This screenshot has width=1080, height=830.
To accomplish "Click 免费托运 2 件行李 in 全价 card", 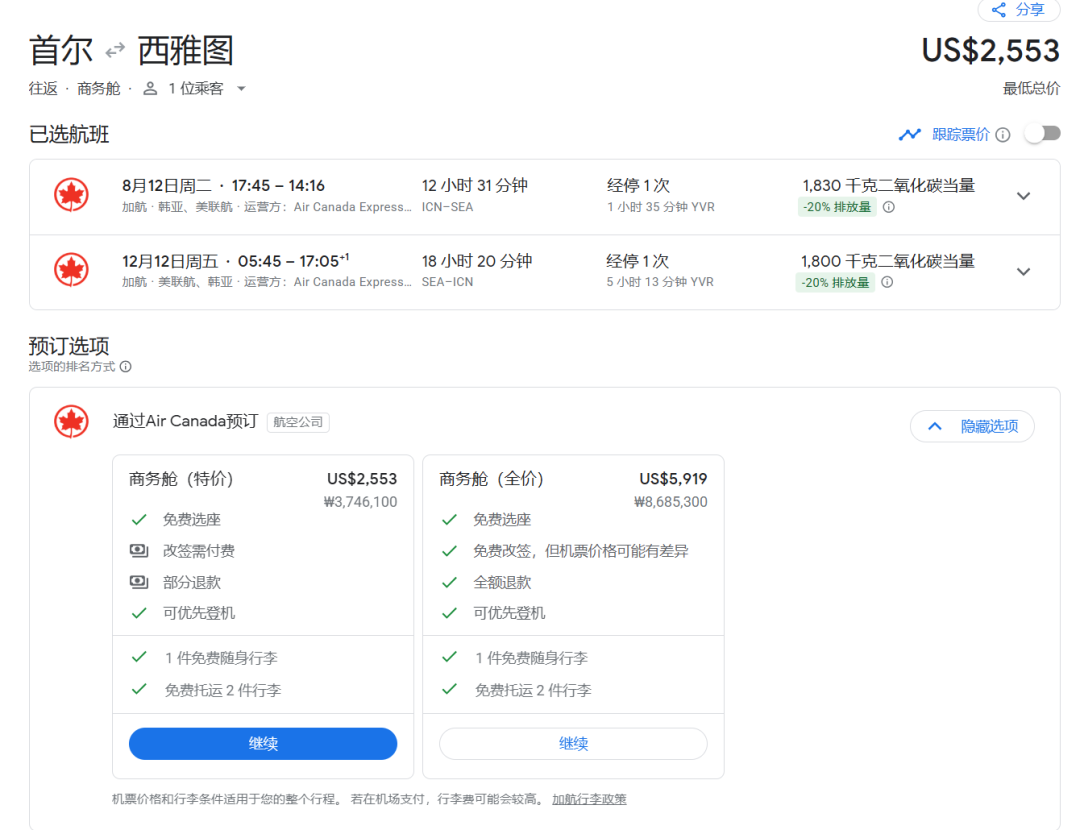I will (x=532, y=690).
